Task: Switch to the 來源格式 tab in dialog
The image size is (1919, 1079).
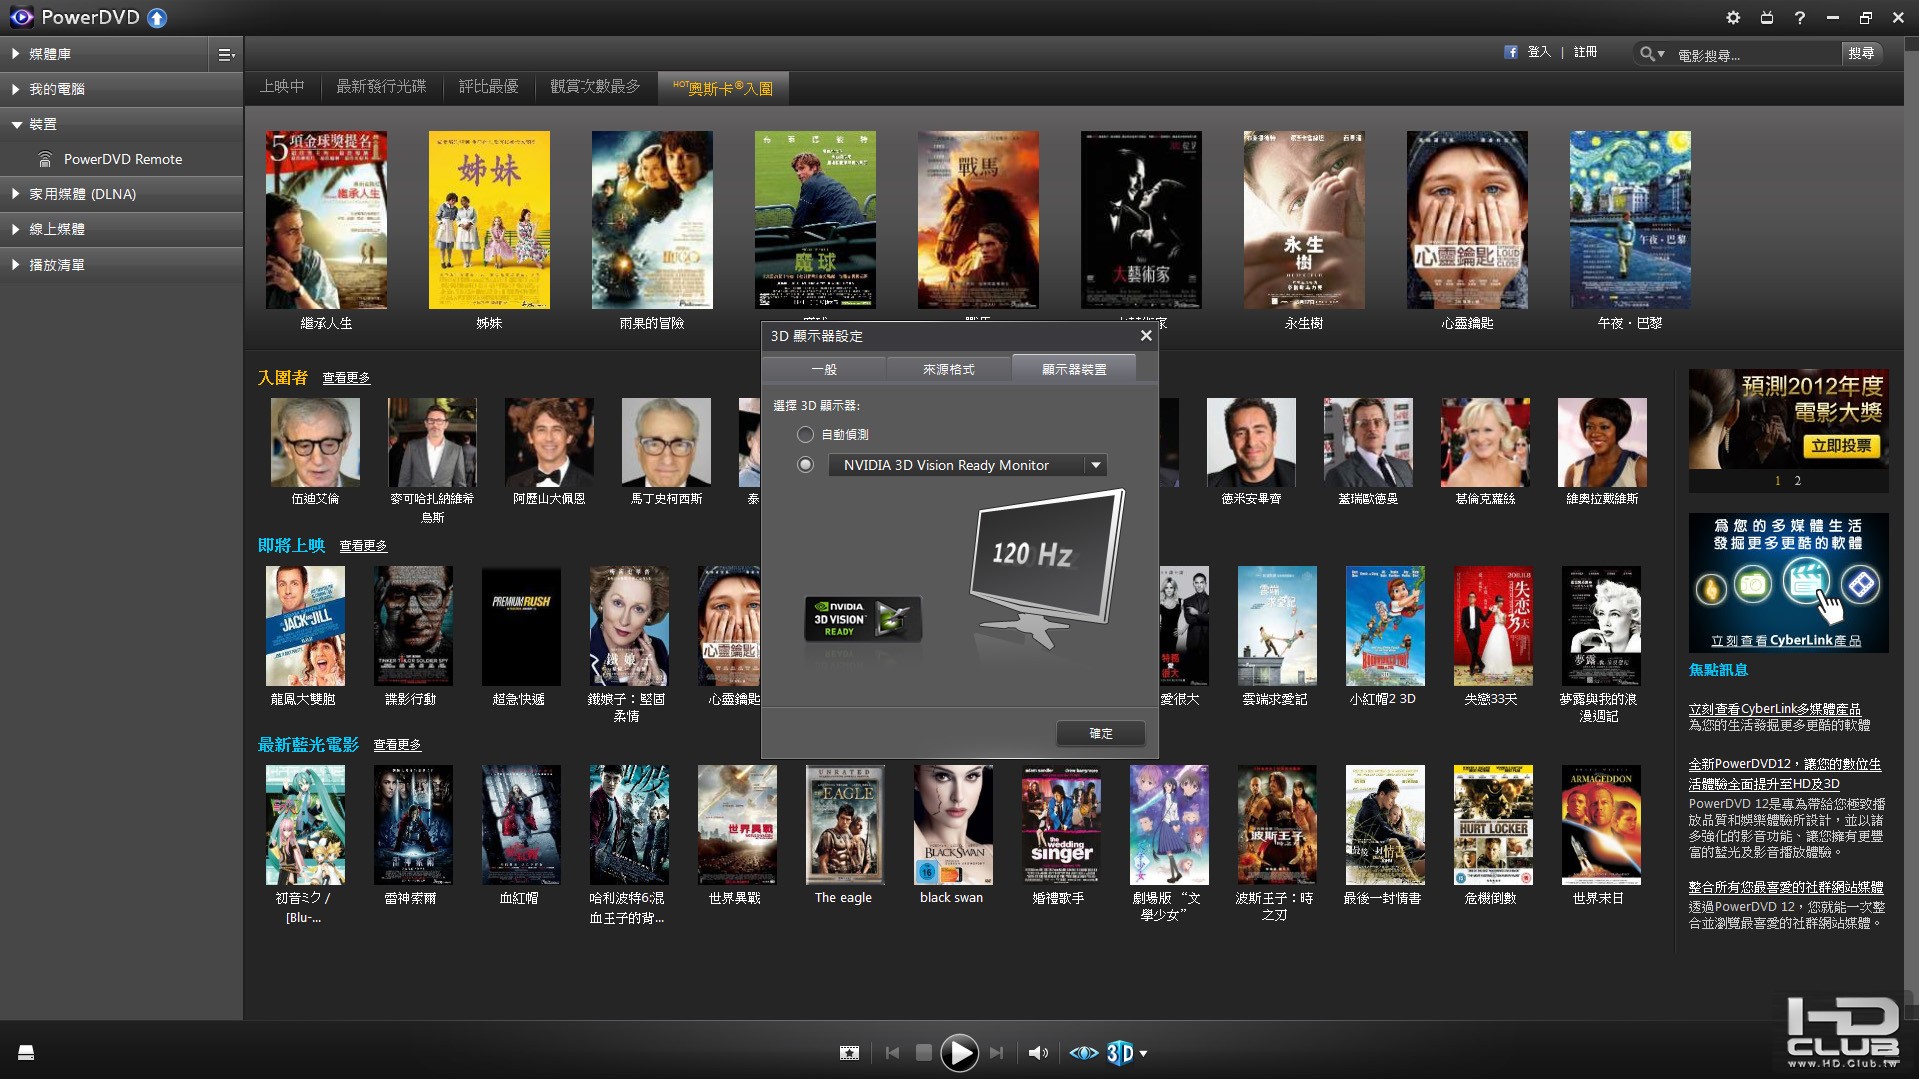Action: pyautogui.click(x=949, y=369)
